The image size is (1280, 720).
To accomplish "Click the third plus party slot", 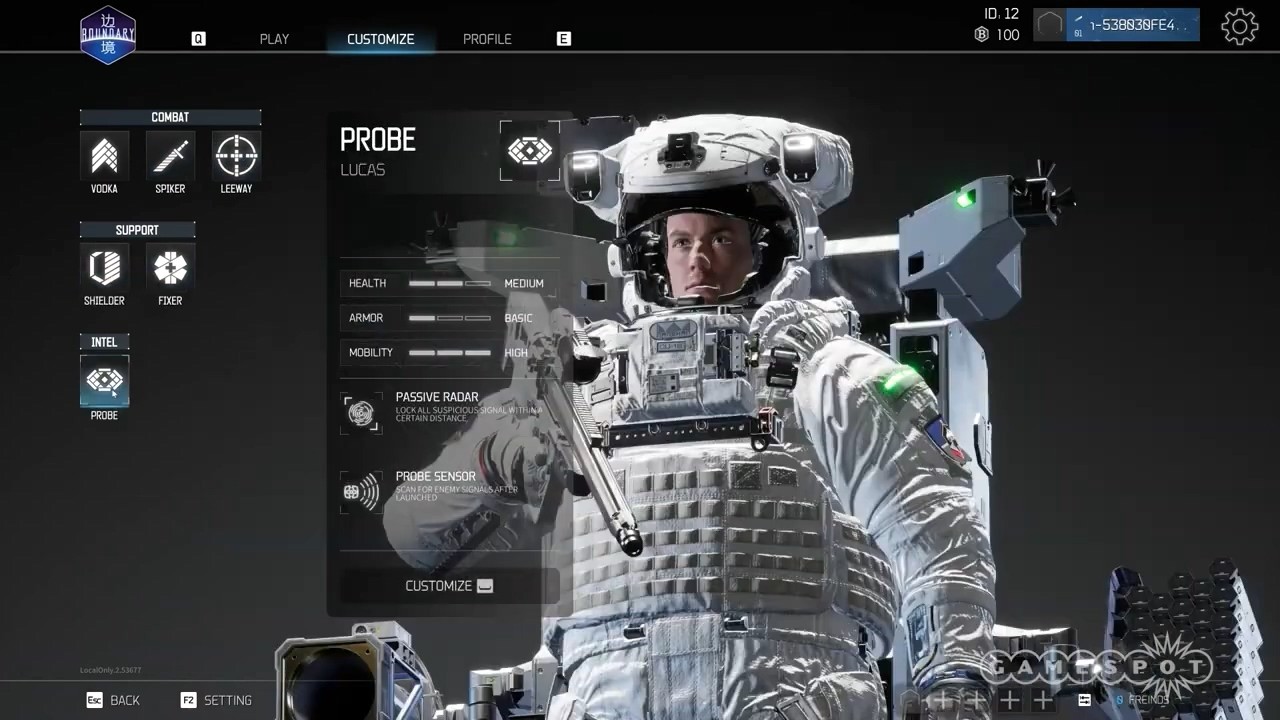I will click(1010, 700).
